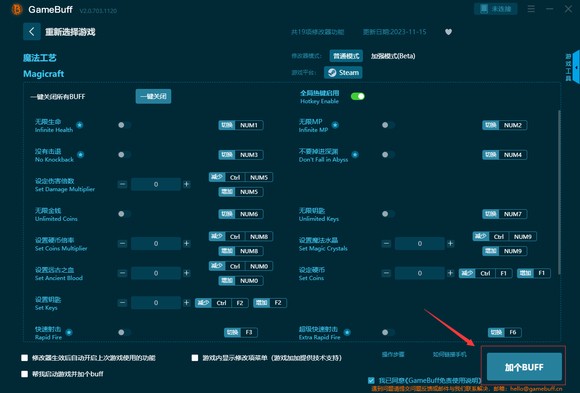Viewport: 580px width, 393px height.
Task: Decrease Set Damage Multiplier with minus button
Action: coord(122,184)
